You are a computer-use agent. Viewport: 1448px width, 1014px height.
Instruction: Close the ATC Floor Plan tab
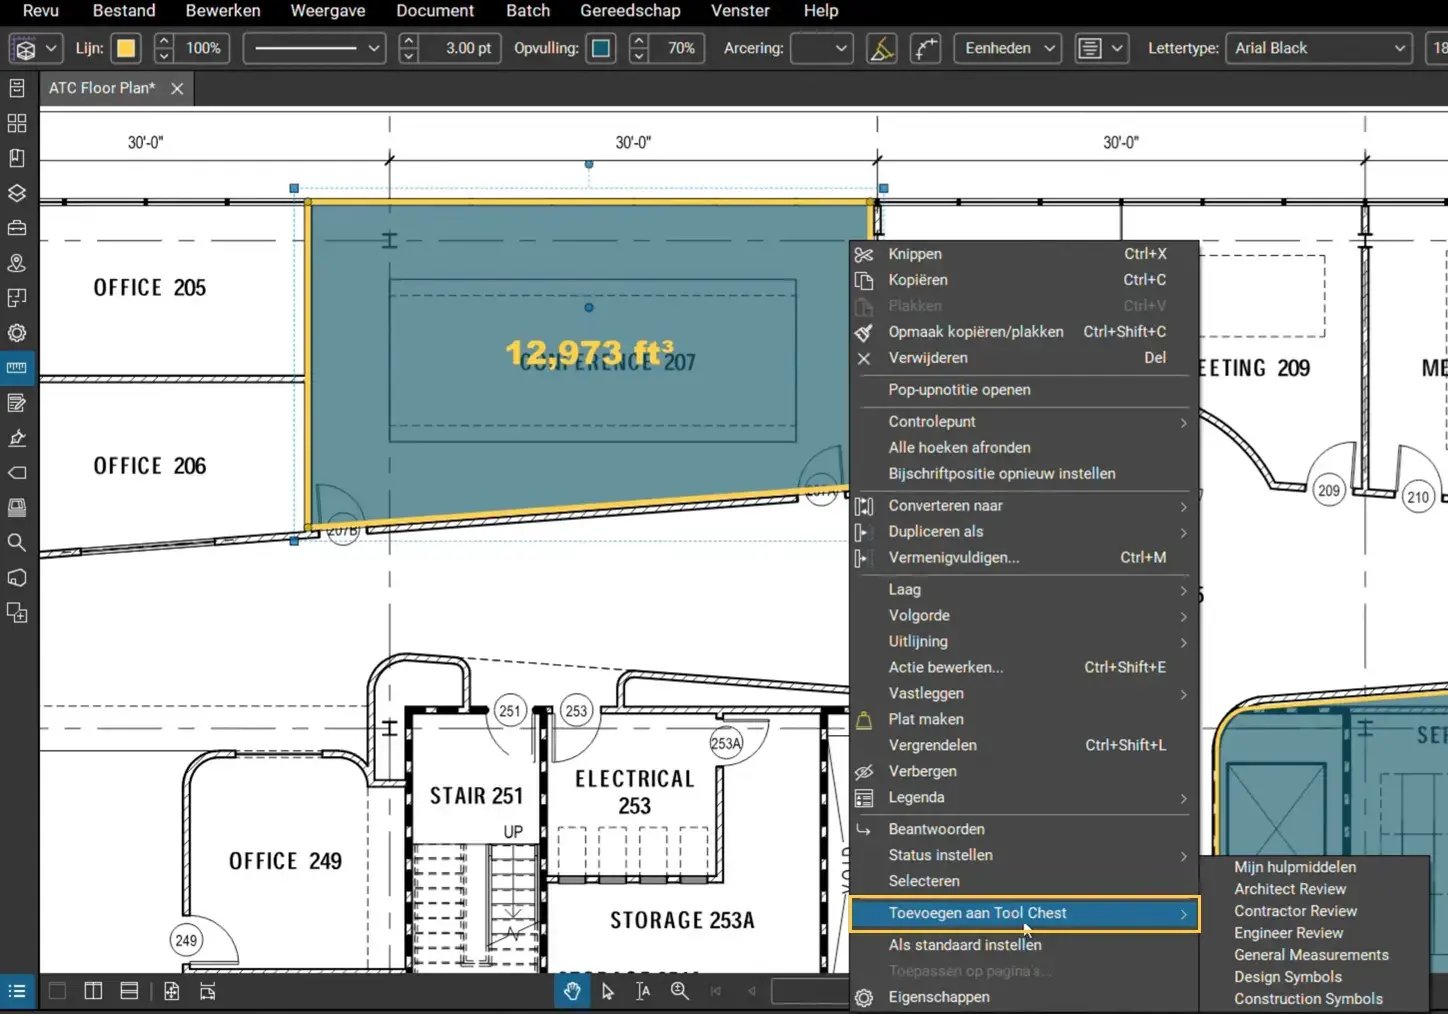(177, 89)
